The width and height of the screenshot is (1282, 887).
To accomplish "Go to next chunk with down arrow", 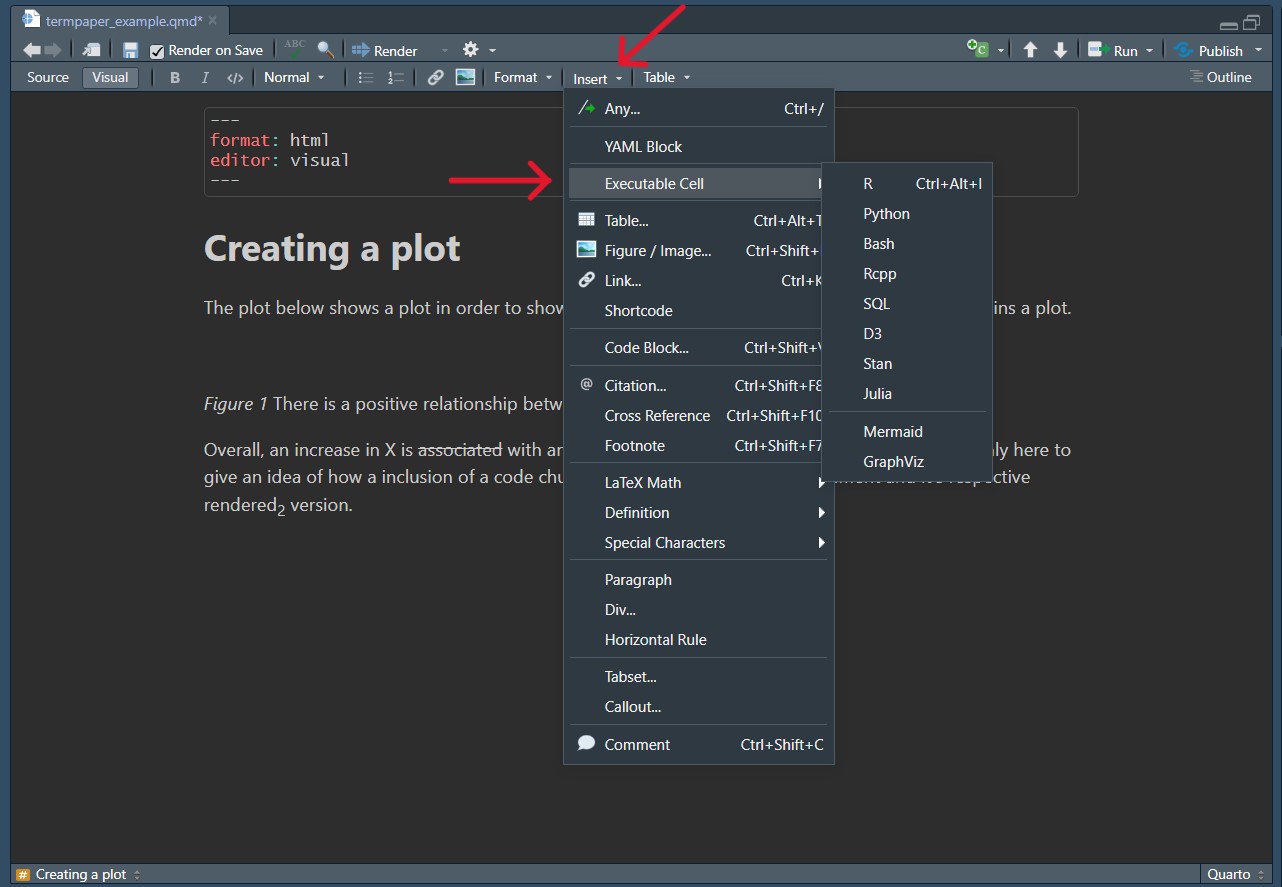I will tap(1060, 50).
